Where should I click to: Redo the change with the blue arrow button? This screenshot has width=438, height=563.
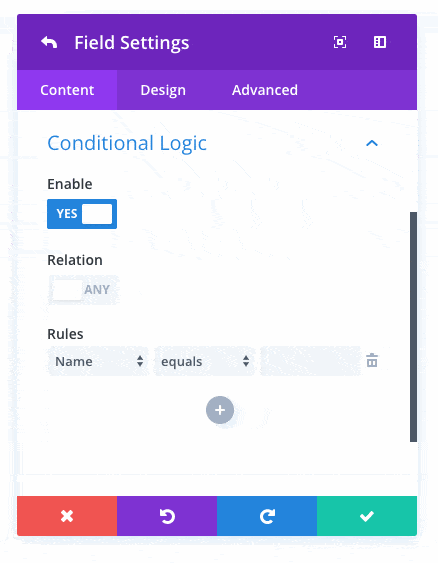267,516
